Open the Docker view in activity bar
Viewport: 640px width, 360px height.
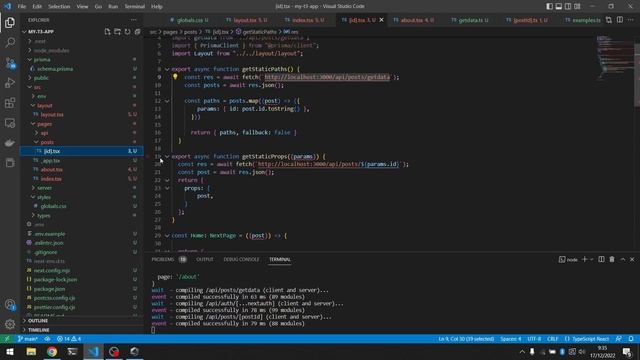(x=10, y=143)
